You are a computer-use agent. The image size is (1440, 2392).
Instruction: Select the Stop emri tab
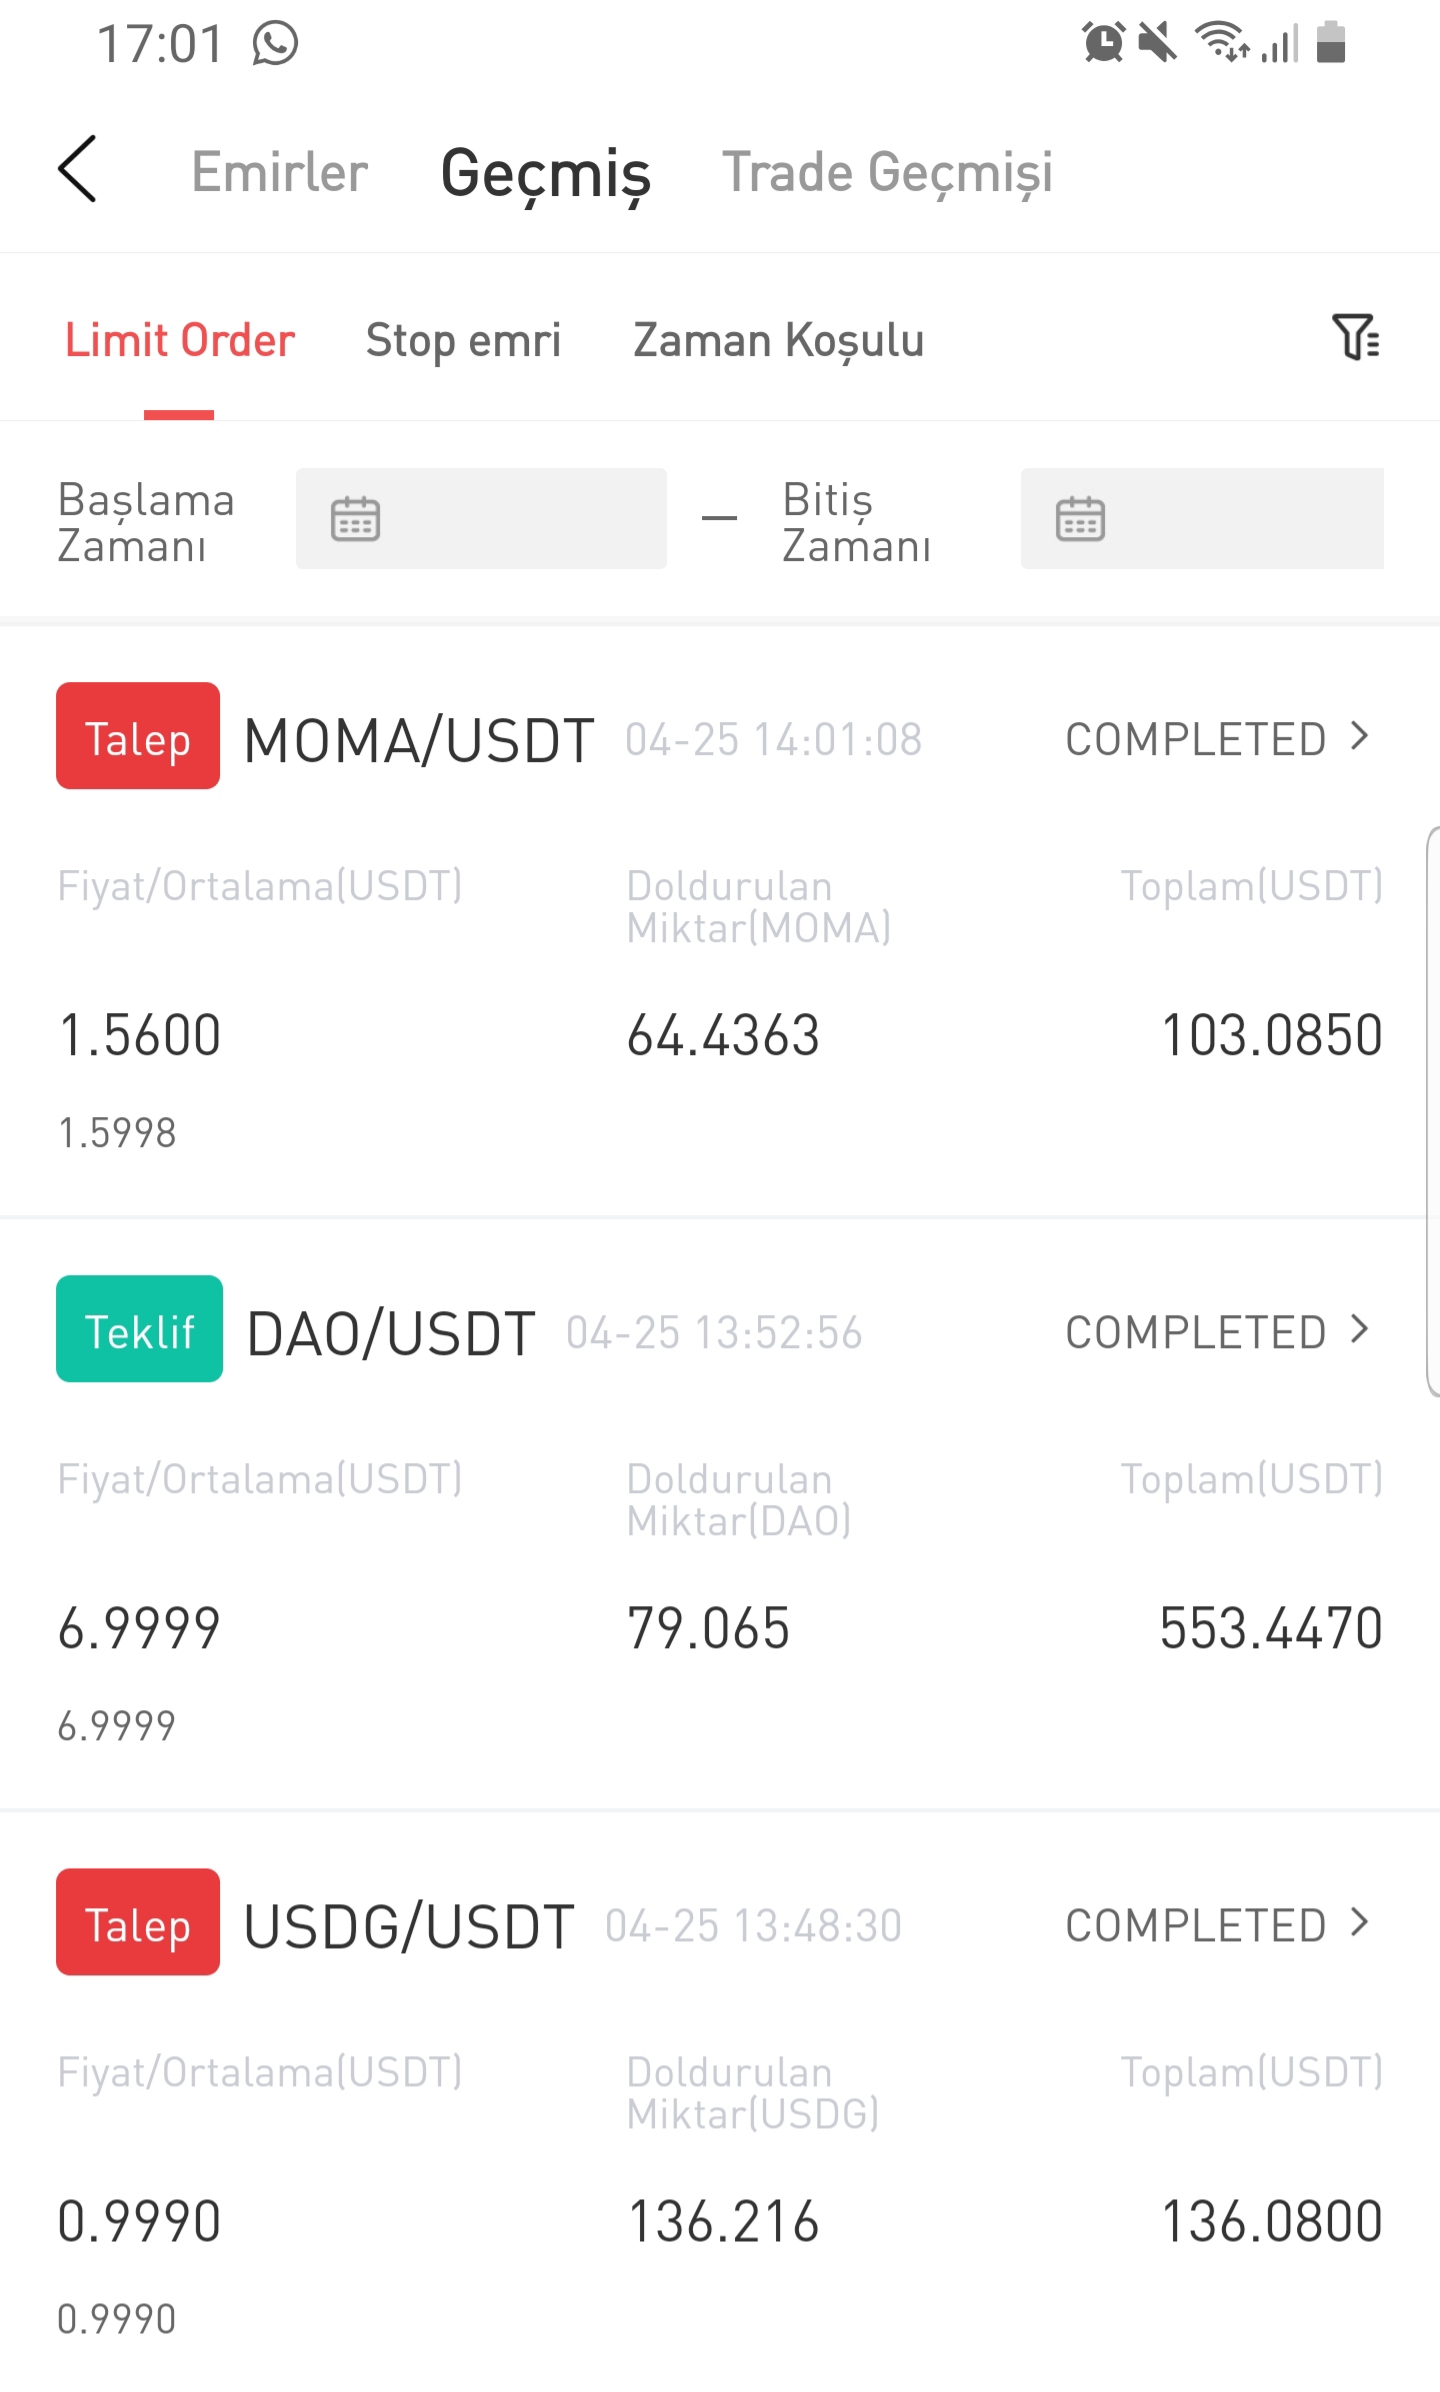(464, 341)
